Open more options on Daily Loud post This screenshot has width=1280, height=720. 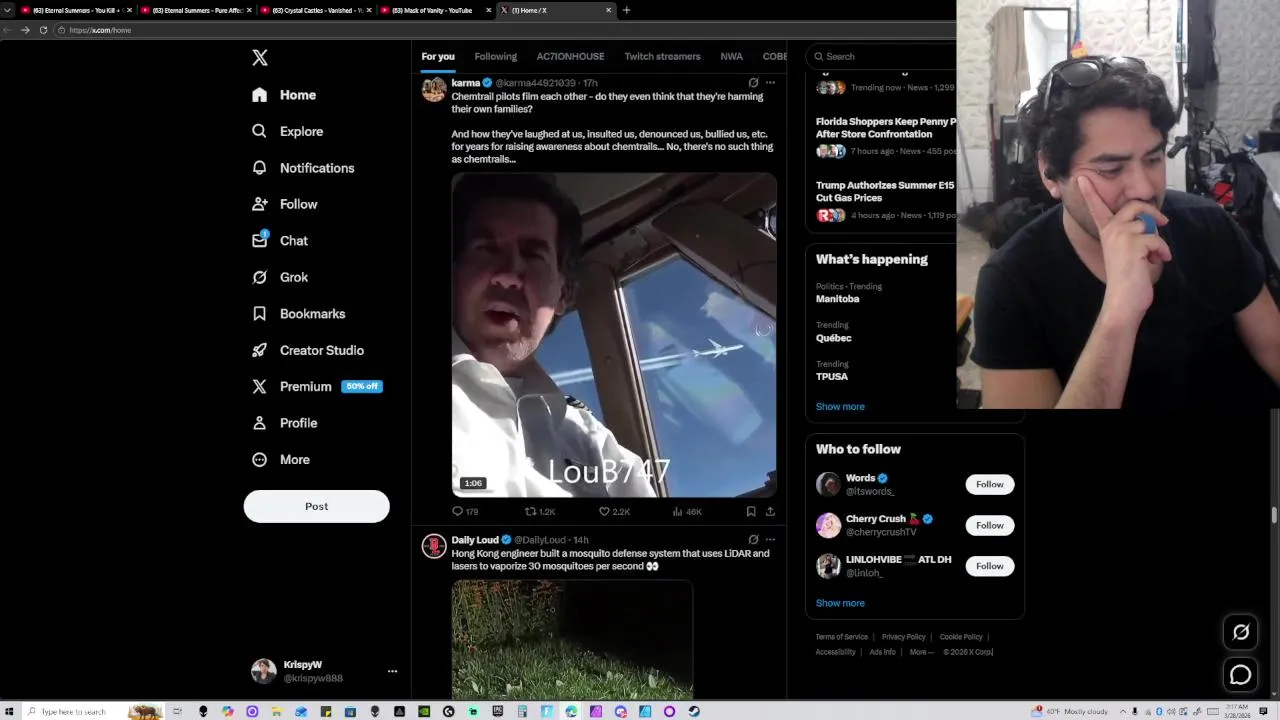coord(770,540)
